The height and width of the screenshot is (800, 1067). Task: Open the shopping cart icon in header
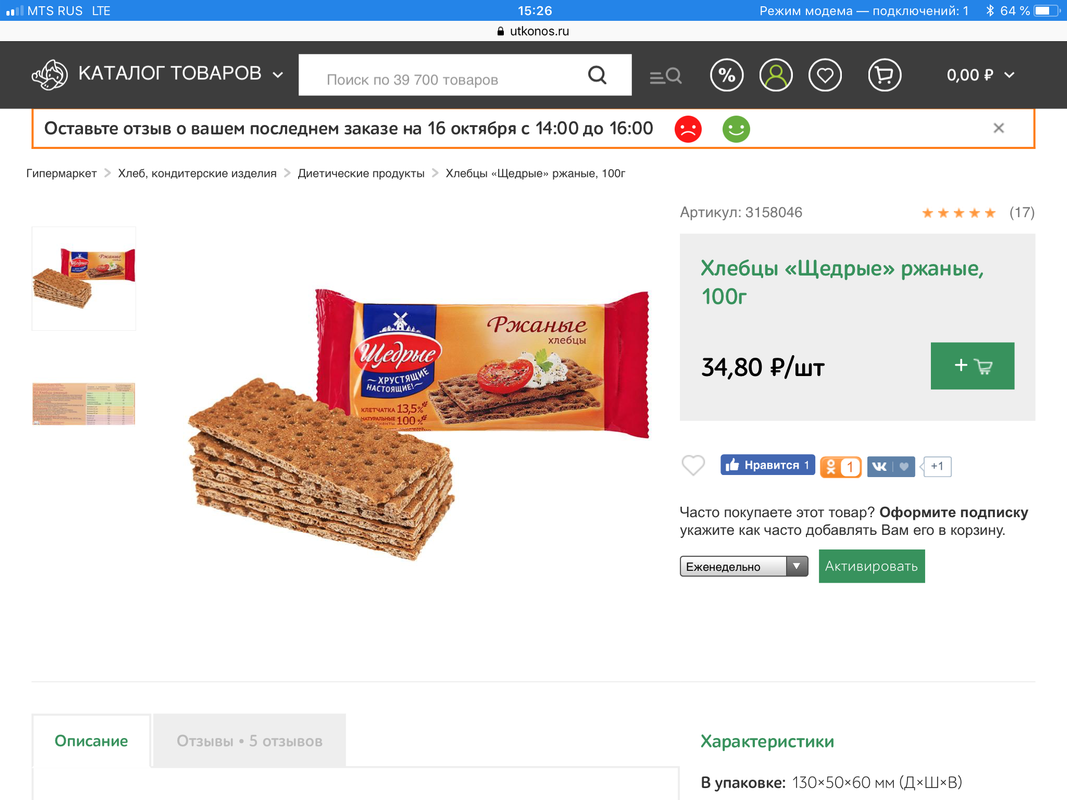click(885, 75)
